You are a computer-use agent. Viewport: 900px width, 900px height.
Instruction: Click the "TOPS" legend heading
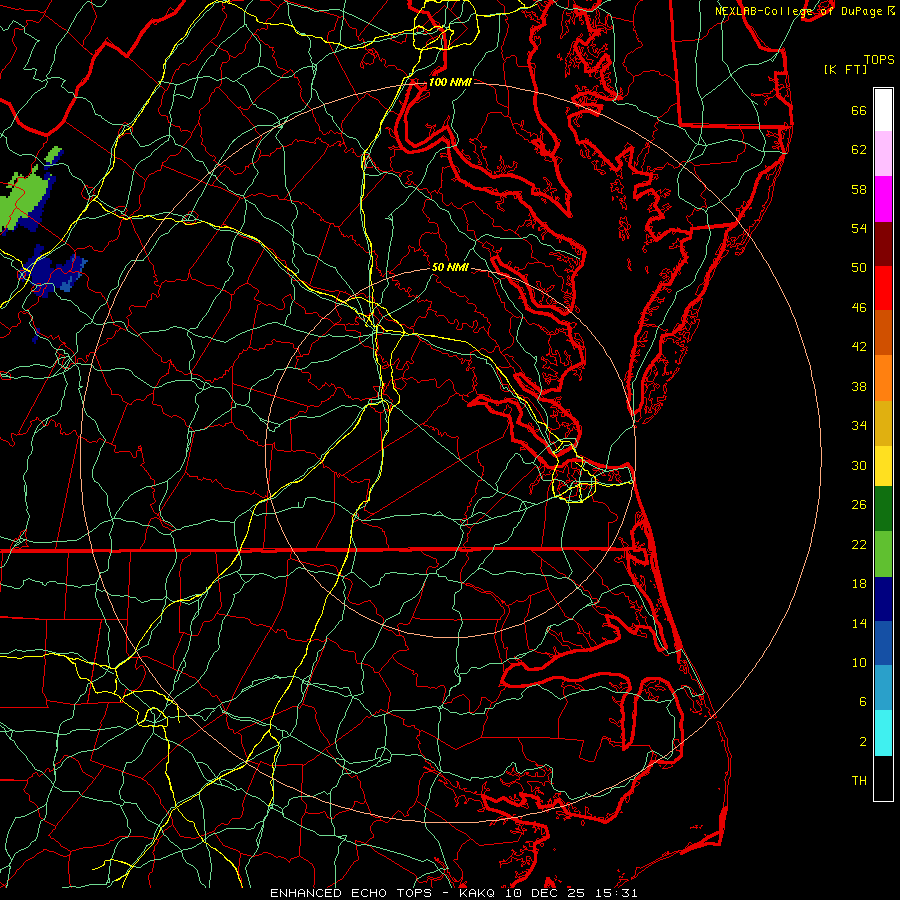[879, 59]
